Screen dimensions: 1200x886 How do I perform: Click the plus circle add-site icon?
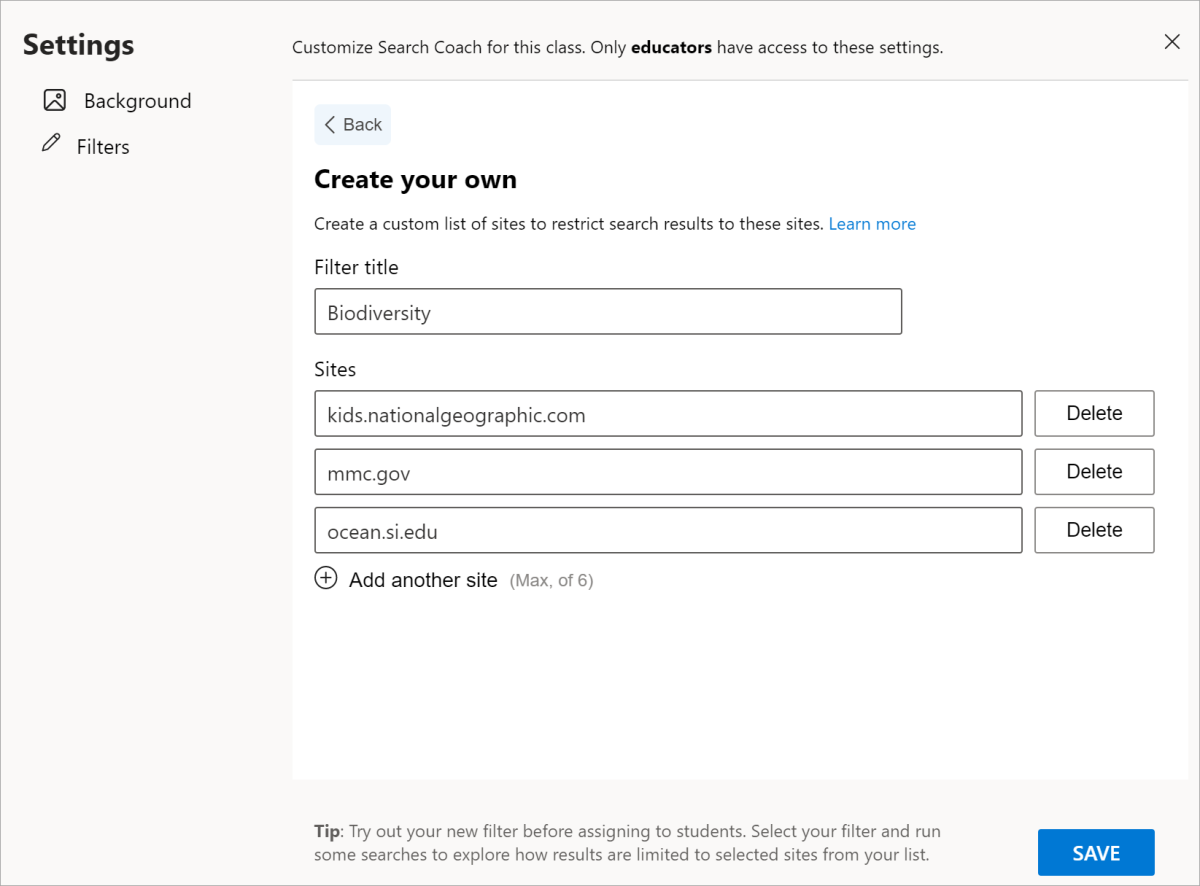coord(326,578)
